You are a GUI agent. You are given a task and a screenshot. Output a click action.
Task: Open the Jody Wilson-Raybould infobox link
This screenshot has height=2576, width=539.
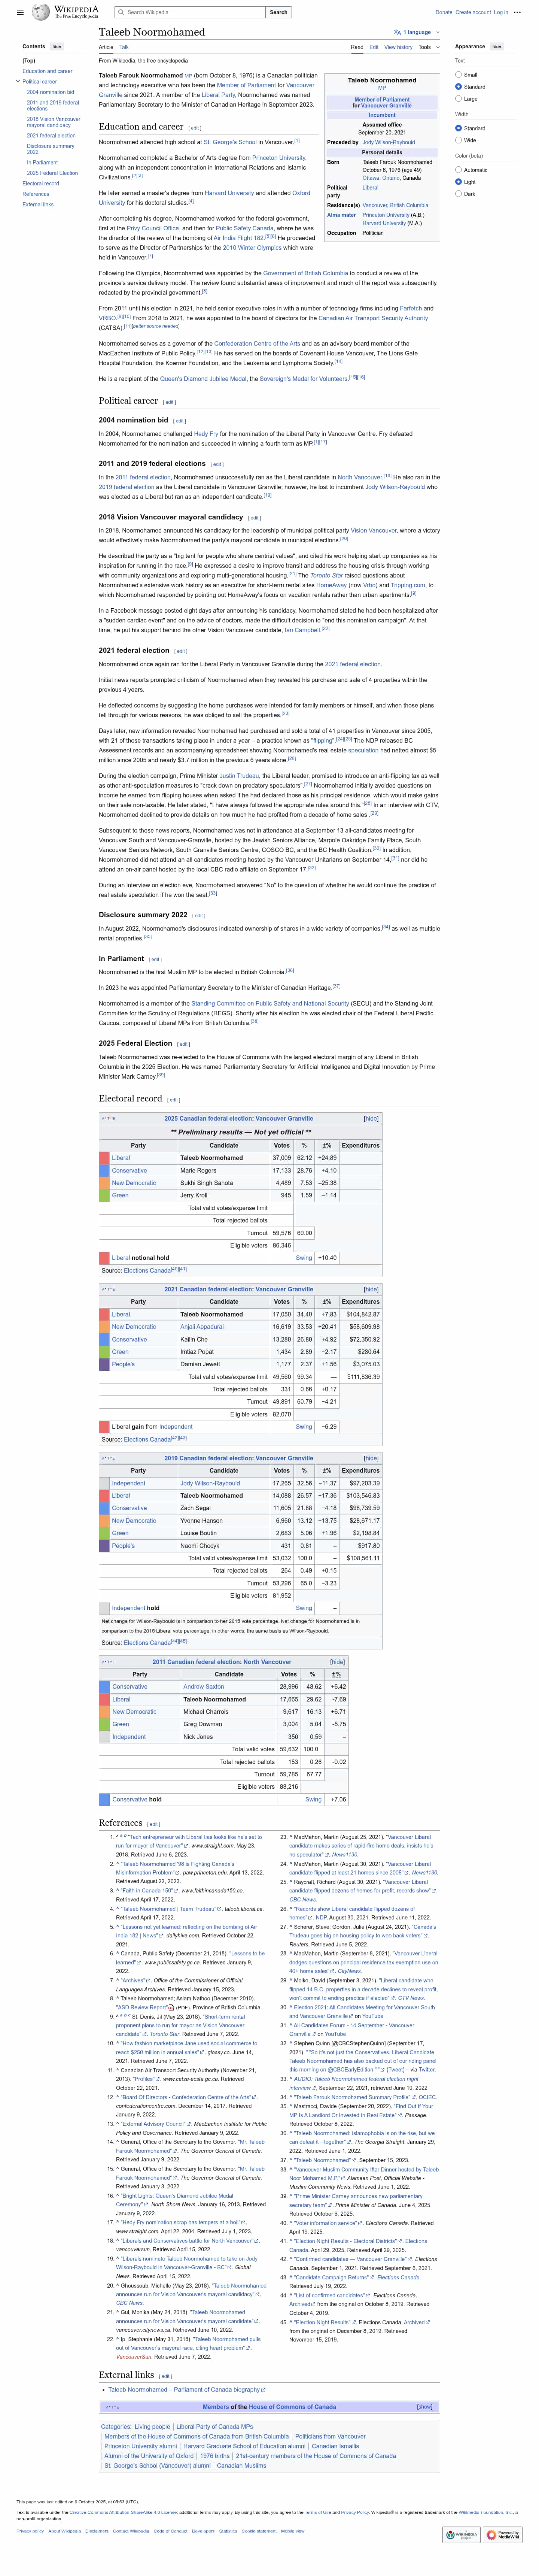pos(388,142)
